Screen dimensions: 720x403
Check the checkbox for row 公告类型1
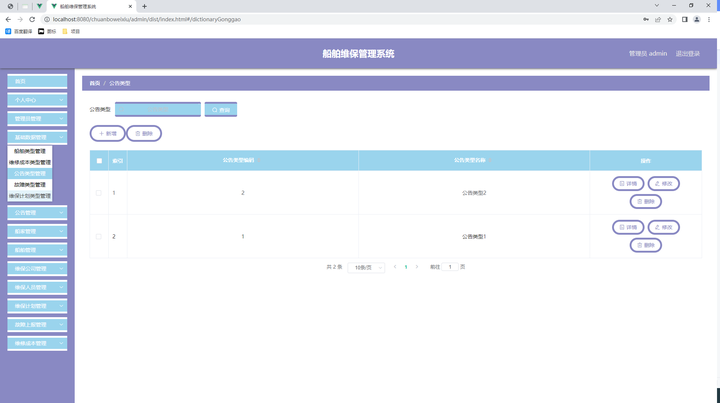pos(99,236)
